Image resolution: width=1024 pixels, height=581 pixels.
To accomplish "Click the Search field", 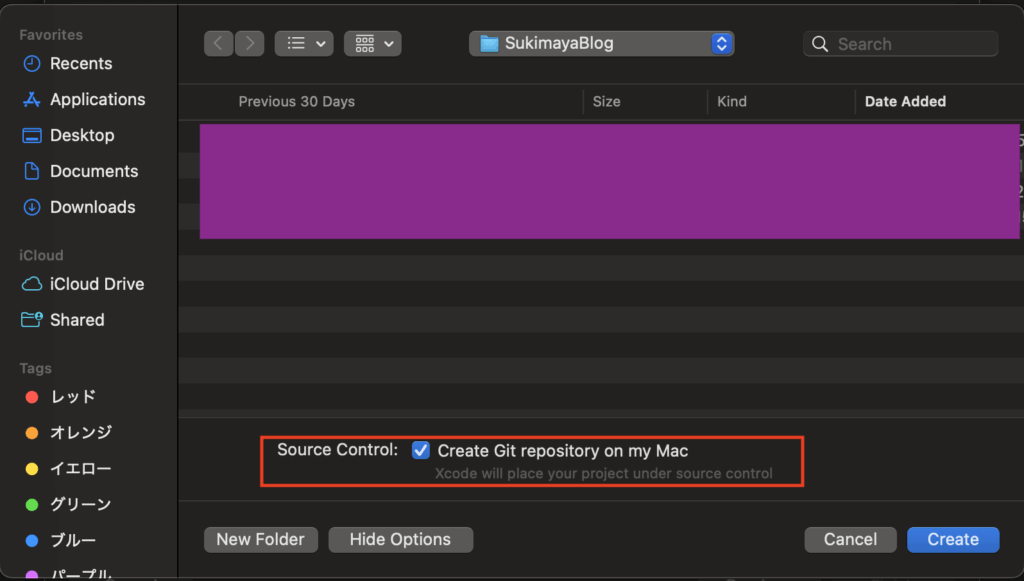I will click(x=901, y=44).
